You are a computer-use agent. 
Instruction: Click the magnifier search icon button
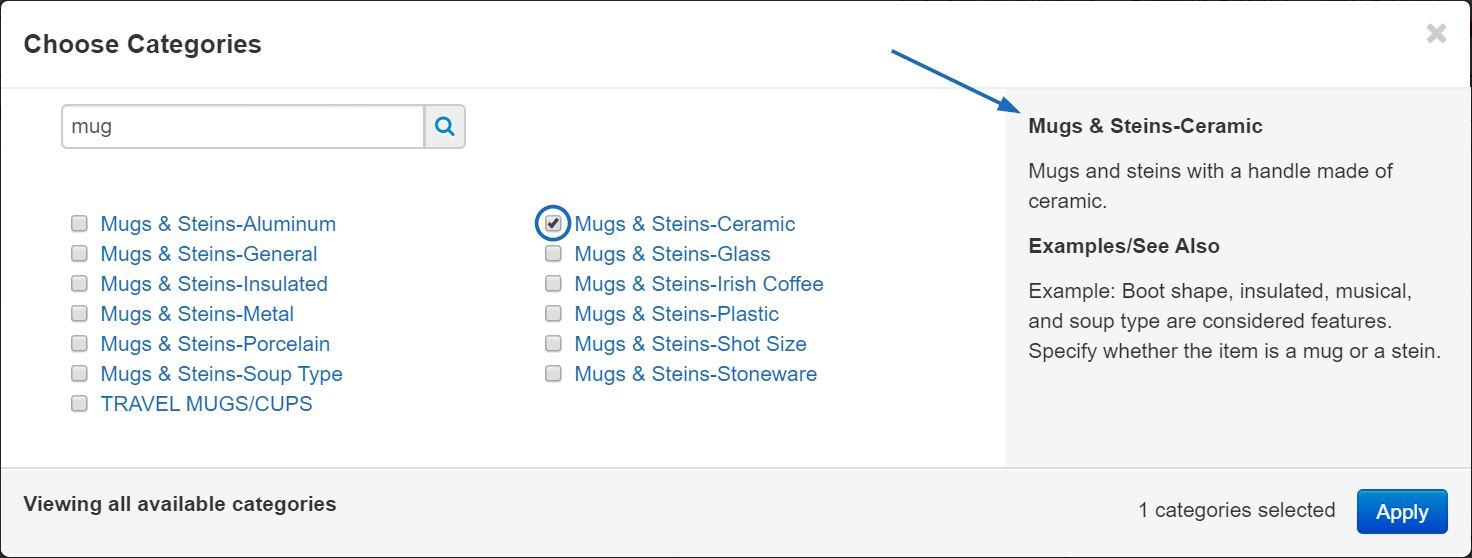point(445,127)
